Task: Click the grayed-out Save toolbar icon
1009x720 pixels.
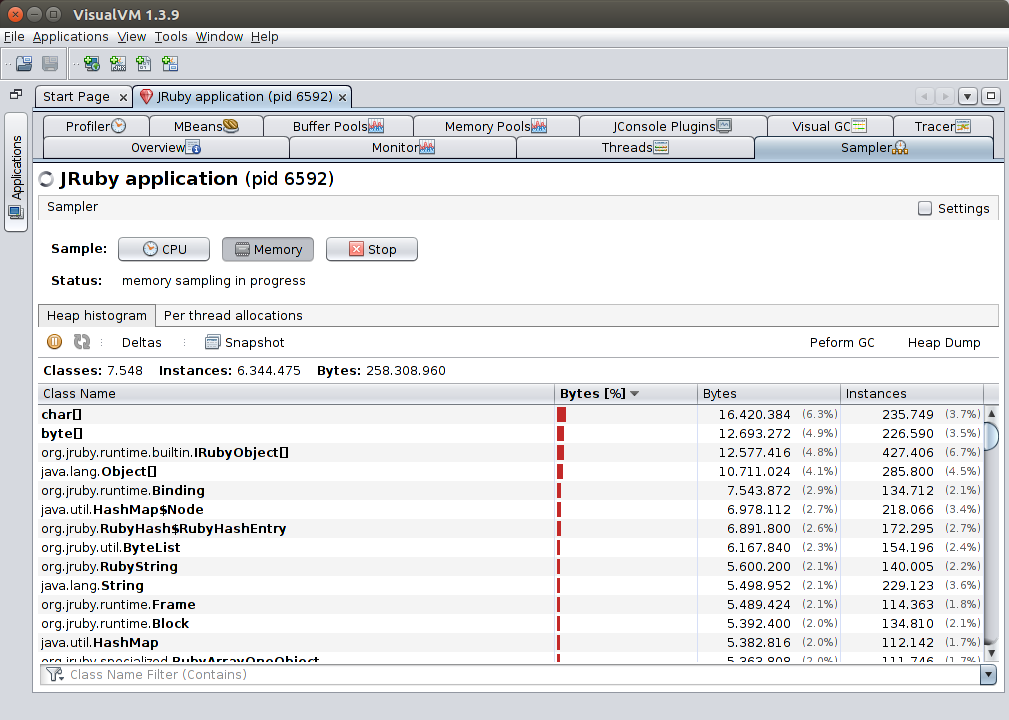Action: 50,64
